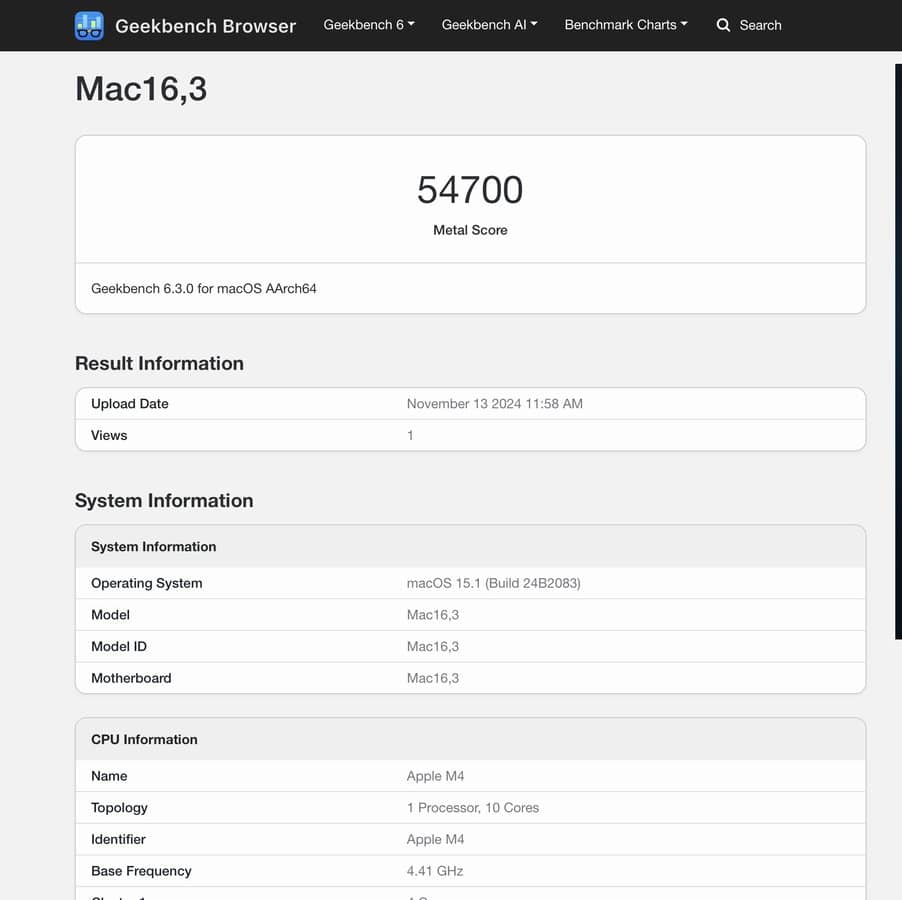This screenshot has height=900, width=902.
Task: Click the Motherboard row label
Action: [x=131, y=678]
